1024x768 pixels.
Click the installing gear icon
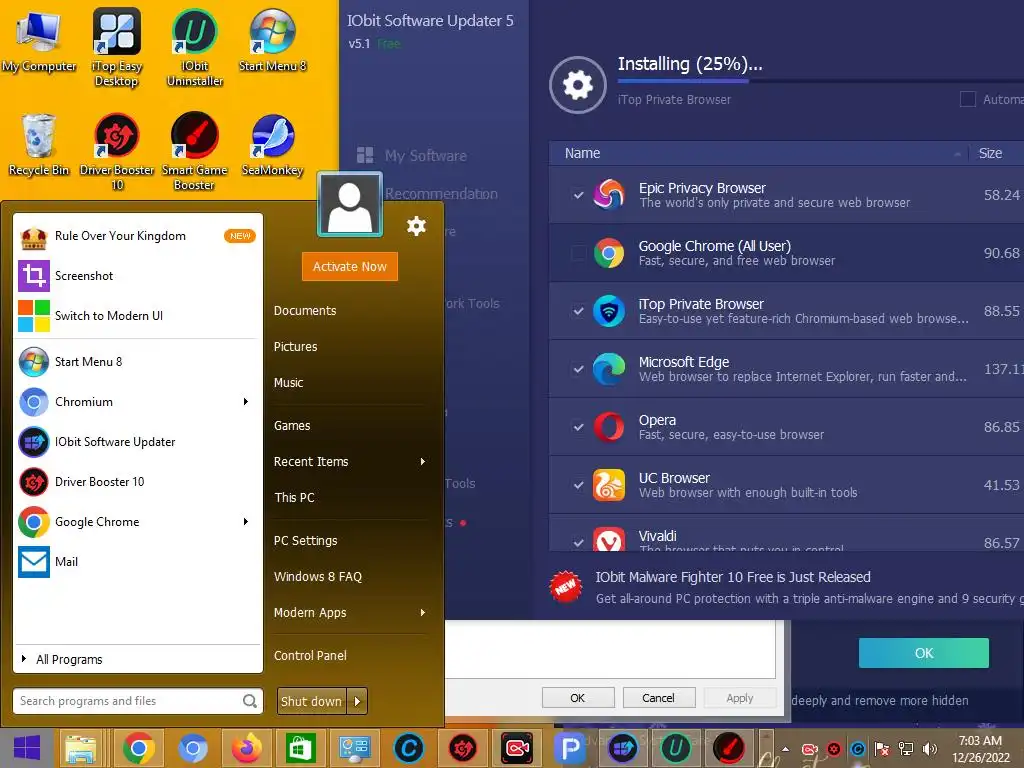[x=578, y=85]
